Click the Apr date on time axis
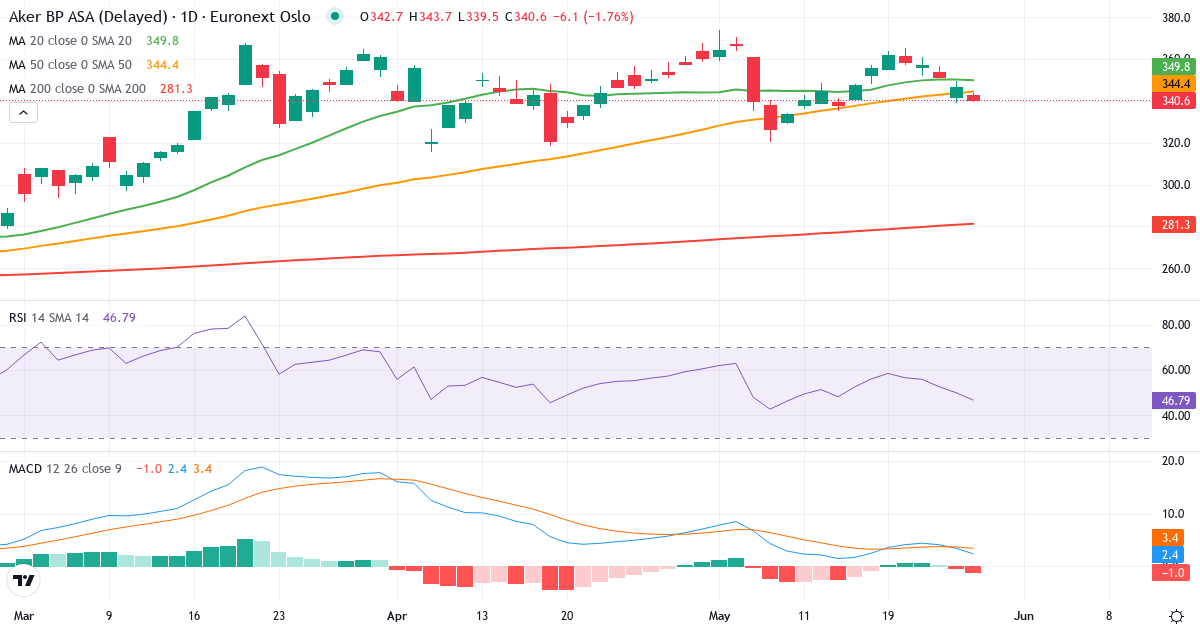 [x=398, y=614]
